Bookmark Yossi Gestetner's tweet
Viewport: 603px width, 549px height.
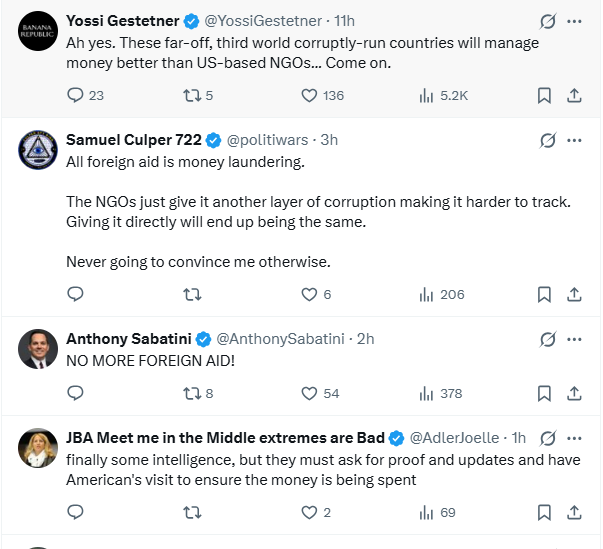[x=544, y=96]
